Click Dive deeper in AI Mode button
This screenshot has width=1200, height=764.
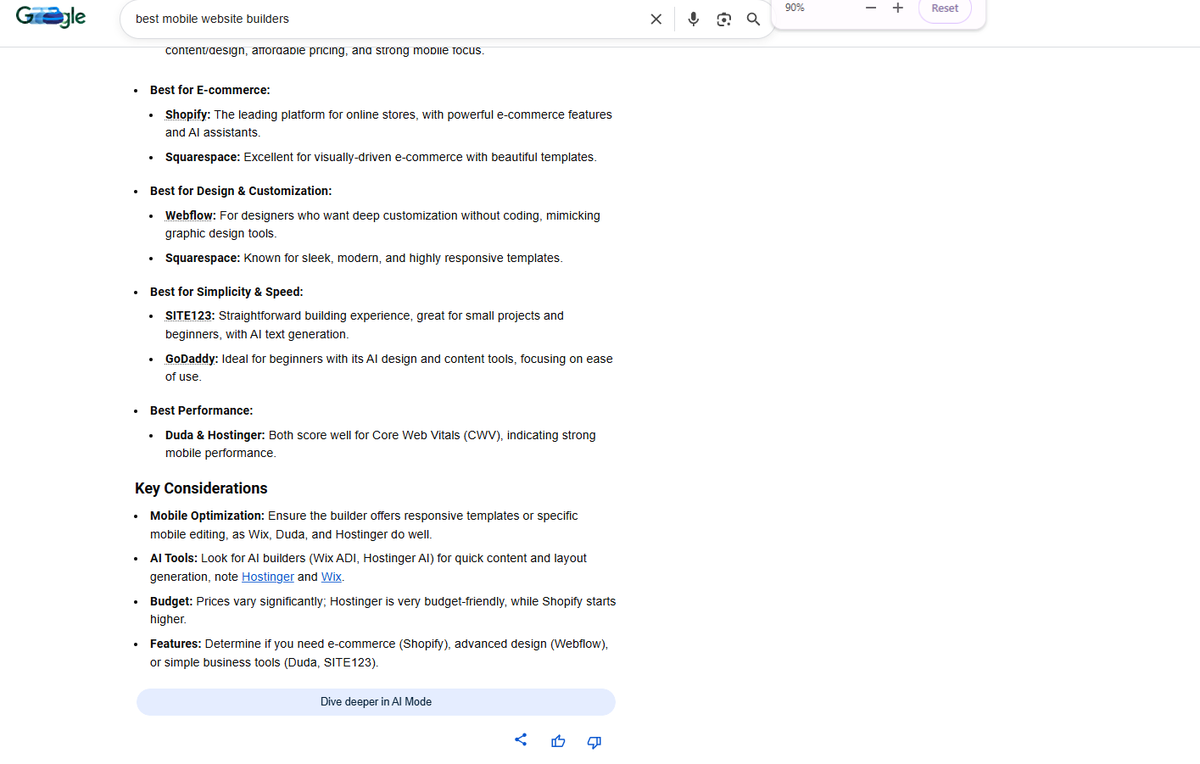[x=376, y=702]
